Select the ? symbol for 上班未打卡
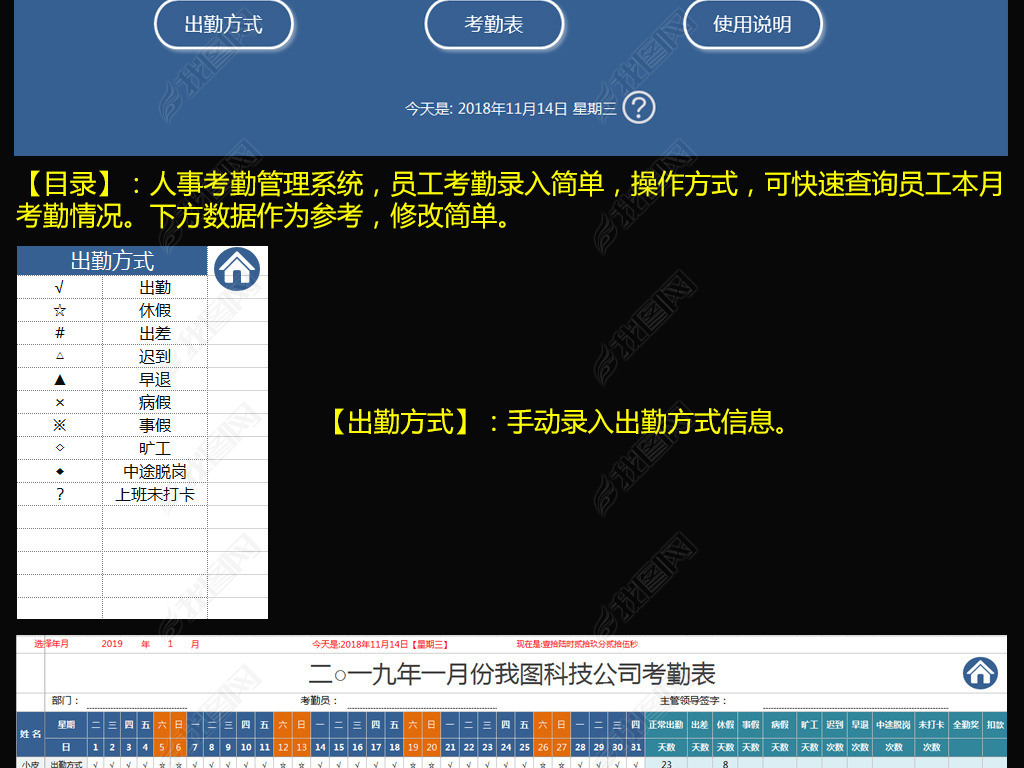The width and height of the screenshot is (1024, 768). pos(58,494)
